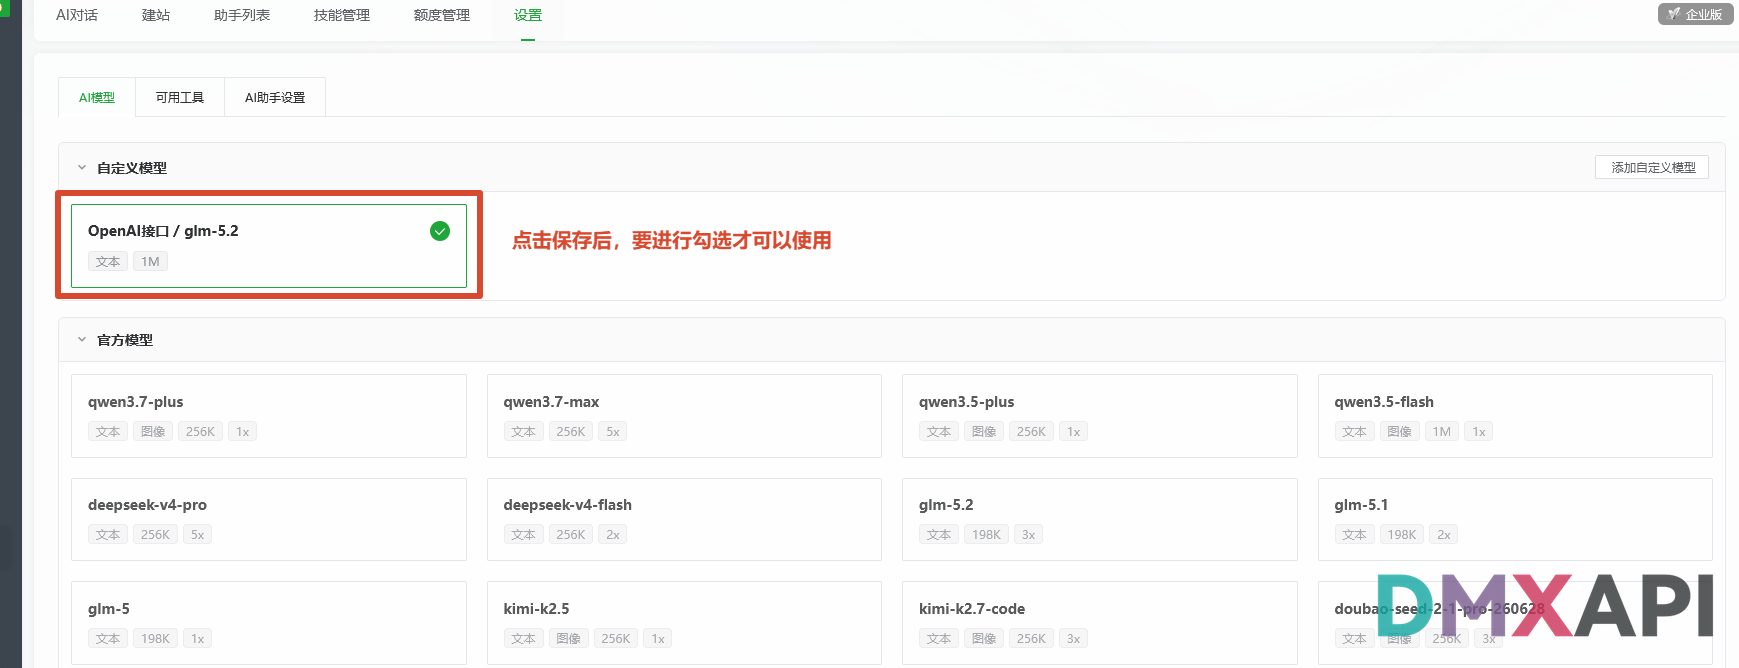Image resolution: width=1739 pixels, height=668 pixels.
Task: Click 添加自定义模型 button
Action: point(1652,167)
